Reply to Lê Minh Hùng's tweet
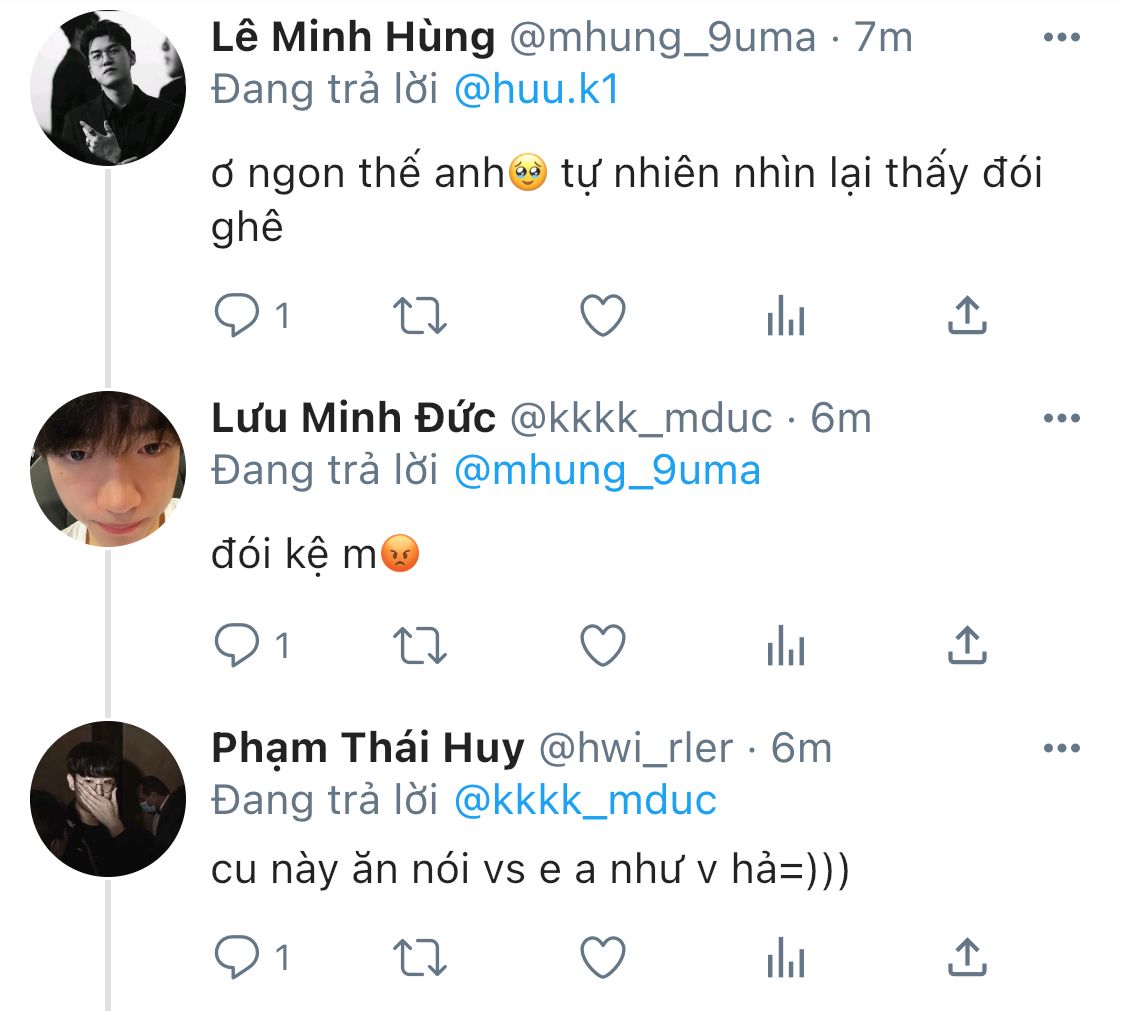 click(x=237, y=317)
